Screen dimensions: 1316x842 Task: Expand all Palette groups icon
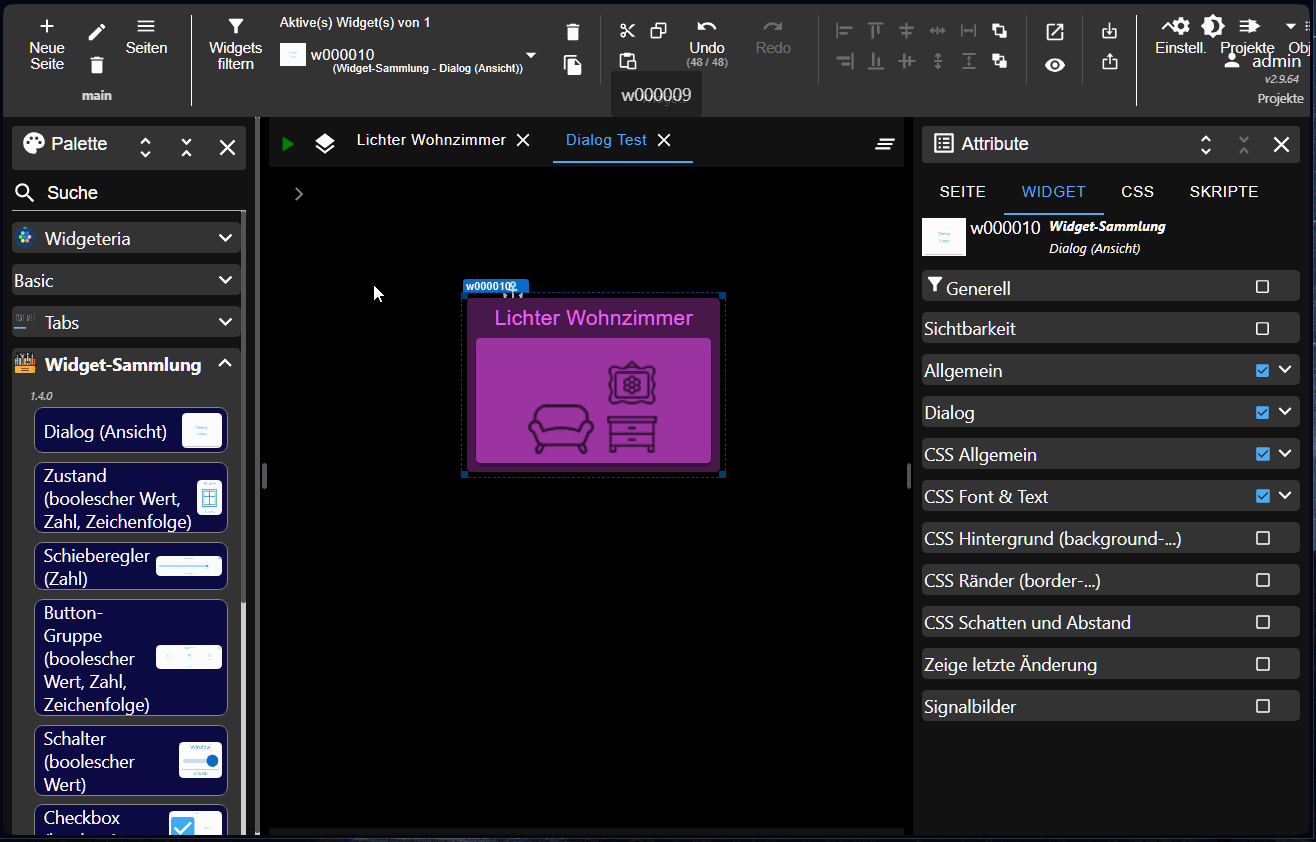[146, 147]
